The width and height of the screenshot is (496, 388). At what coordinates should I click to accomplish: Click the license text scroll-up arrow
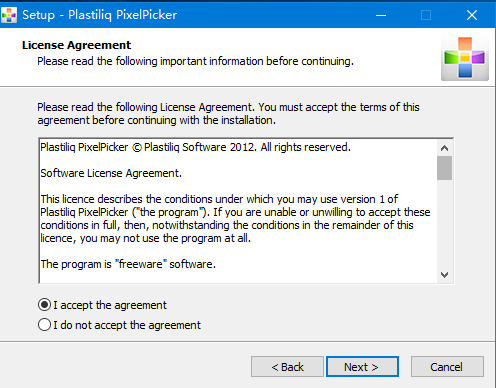tap(444, 148)
